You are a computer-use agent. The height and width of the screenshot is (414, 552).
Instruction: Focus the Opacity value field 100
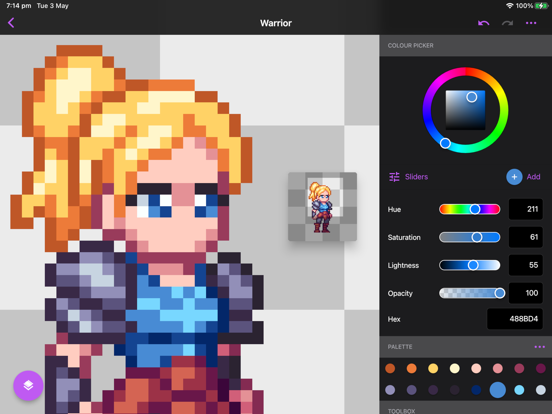click(x=526, y=293)
